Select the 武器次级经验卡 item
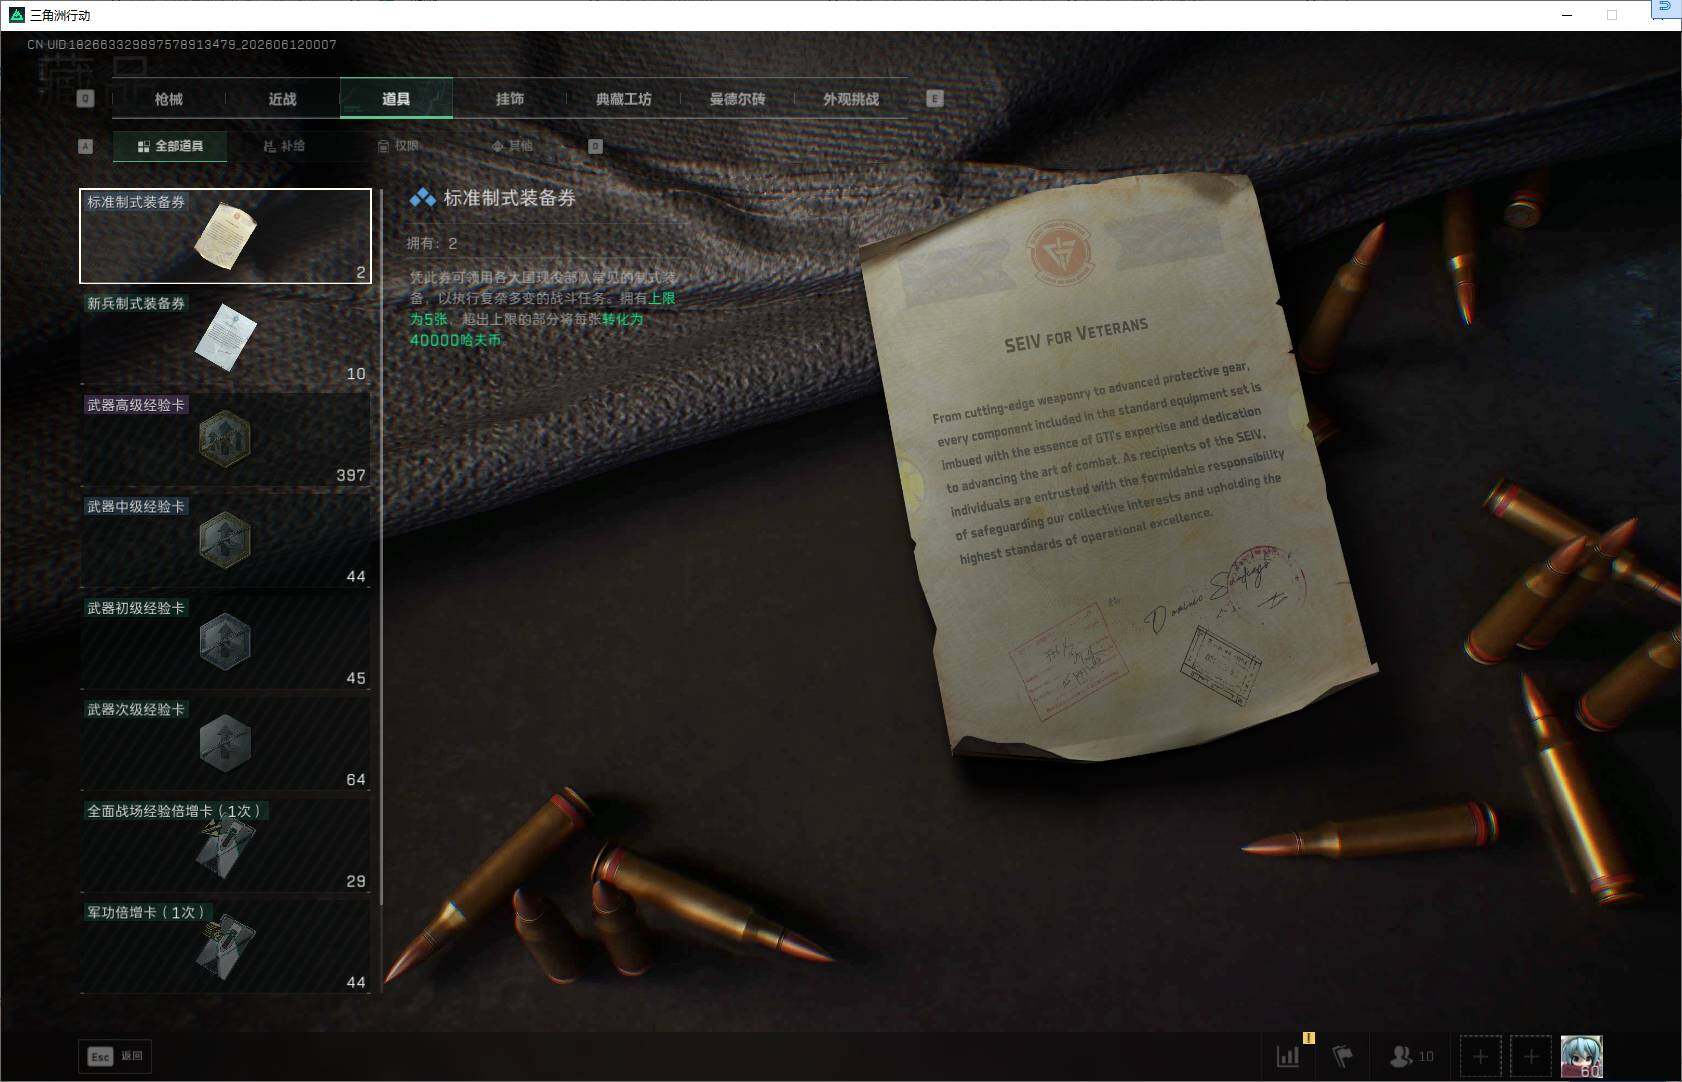 point(226,744)
